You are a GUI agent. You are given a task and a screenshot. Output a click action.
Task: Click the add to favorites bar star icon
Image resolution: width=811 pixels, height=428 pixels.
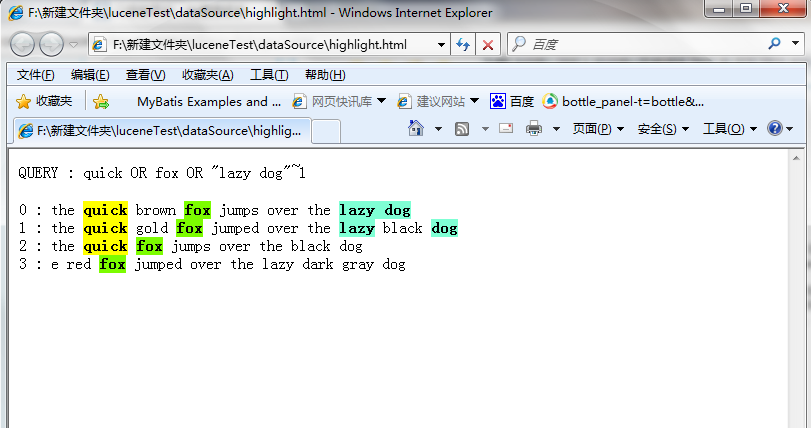point(101,102)
